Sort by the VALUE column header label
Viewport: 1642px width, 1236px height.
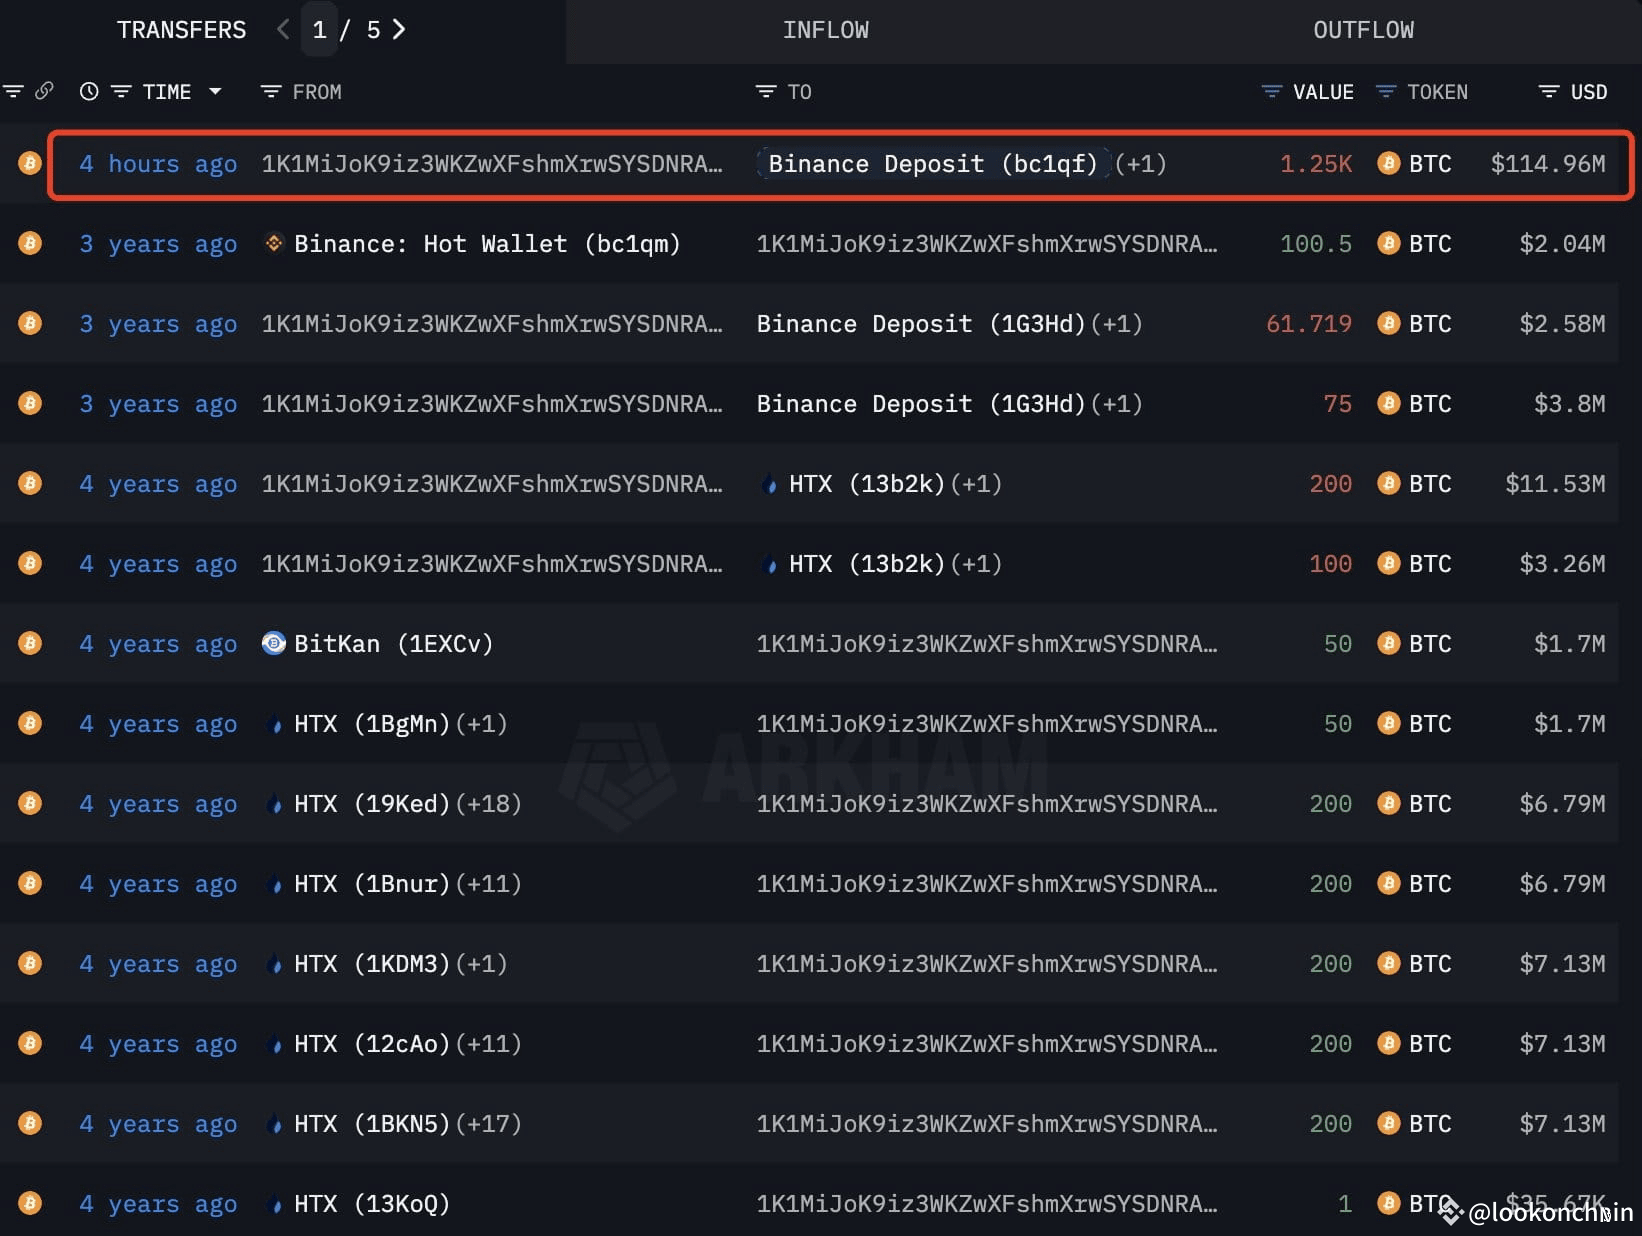(1323, 92)
